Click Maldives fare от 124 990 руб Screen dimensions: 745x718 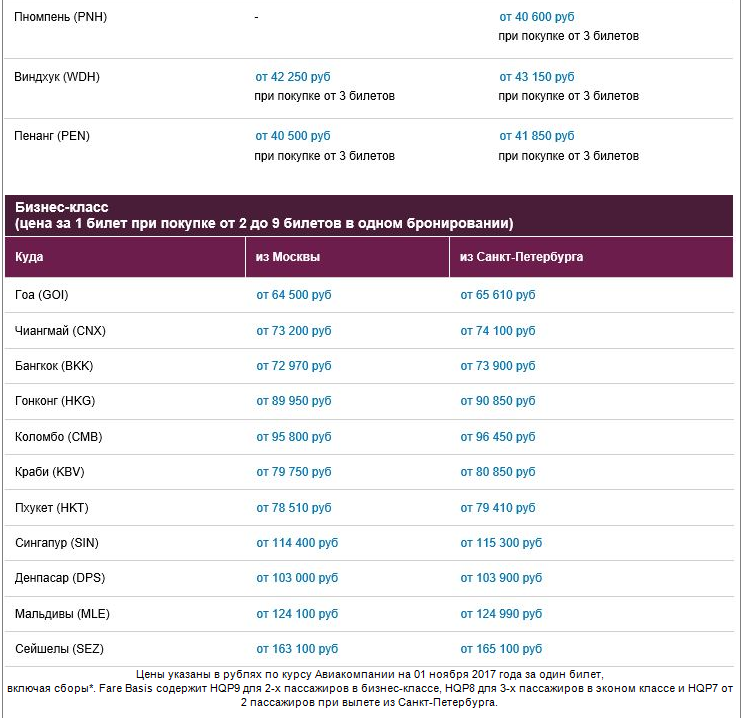point(501,614)
